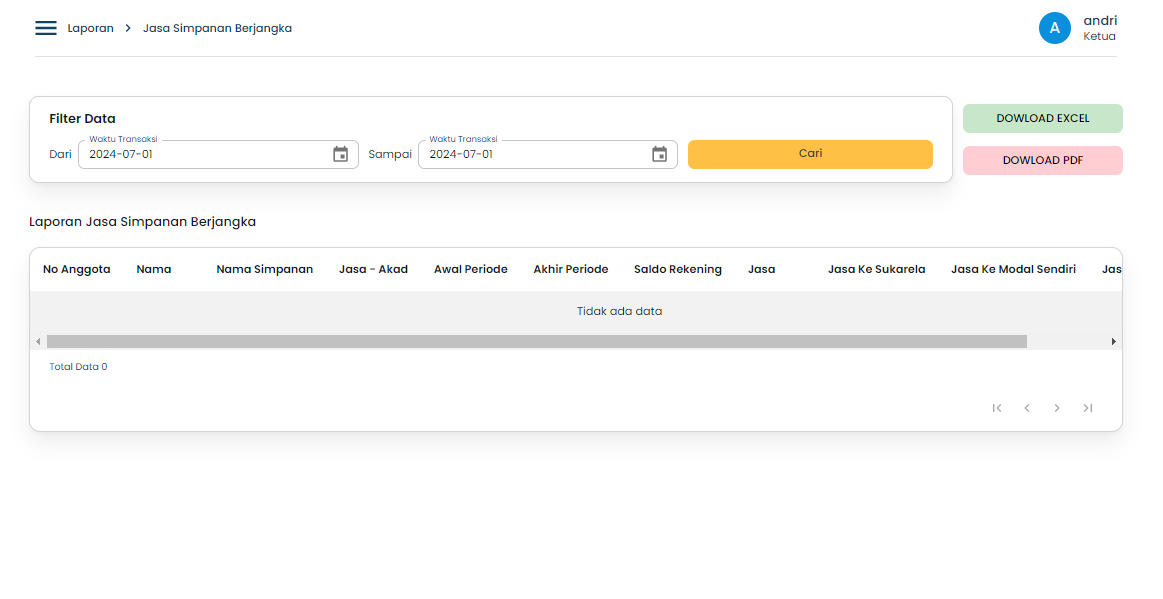Select the Nama Simpanan column header

tap(264, 269)
